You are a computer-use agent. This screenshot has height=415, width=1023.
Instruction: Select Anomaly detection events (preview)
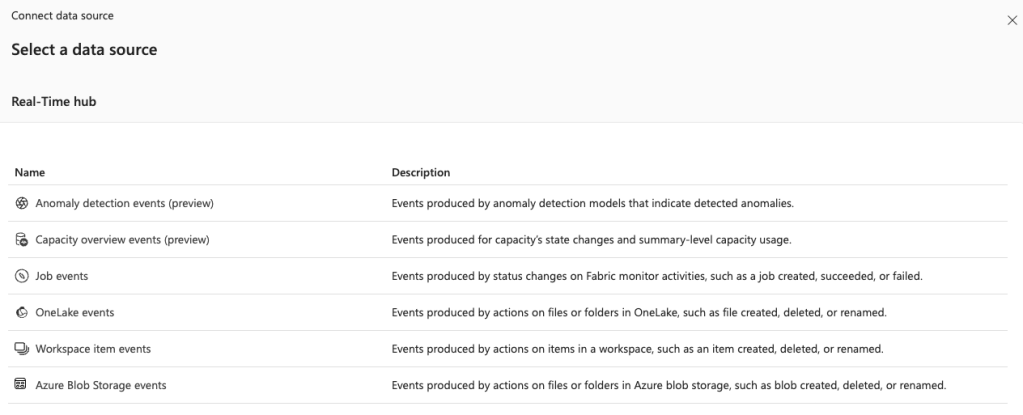(125, 203)
